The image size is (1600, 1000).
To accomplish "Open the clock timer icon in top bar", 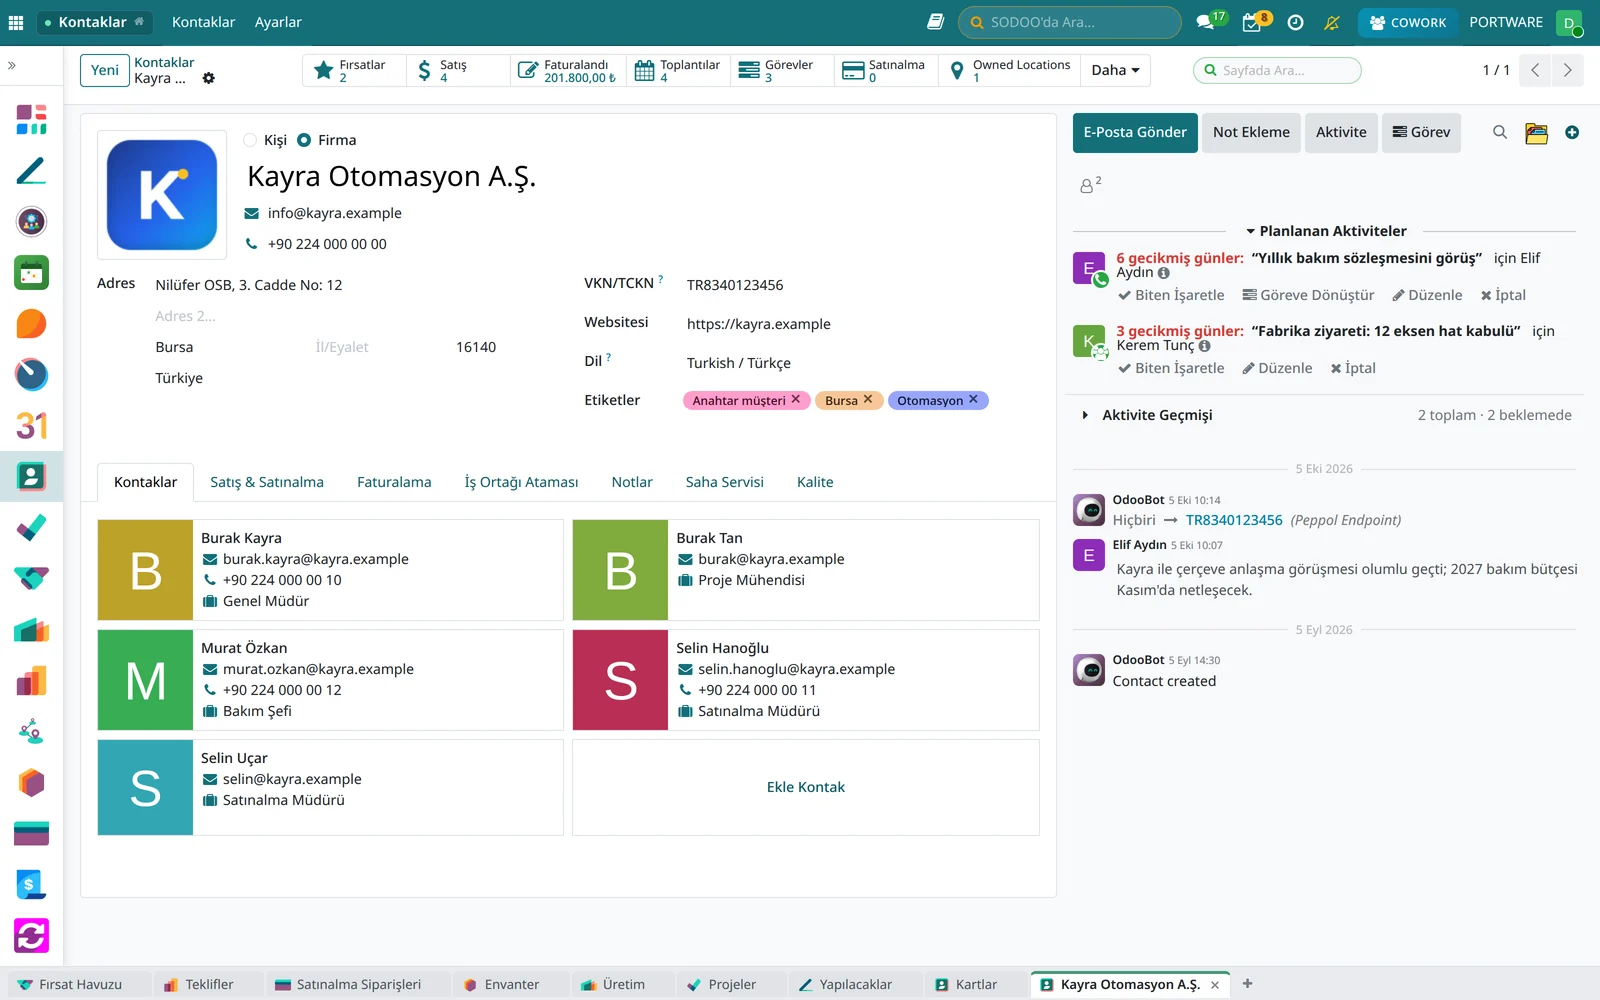I will [1295, 22].
